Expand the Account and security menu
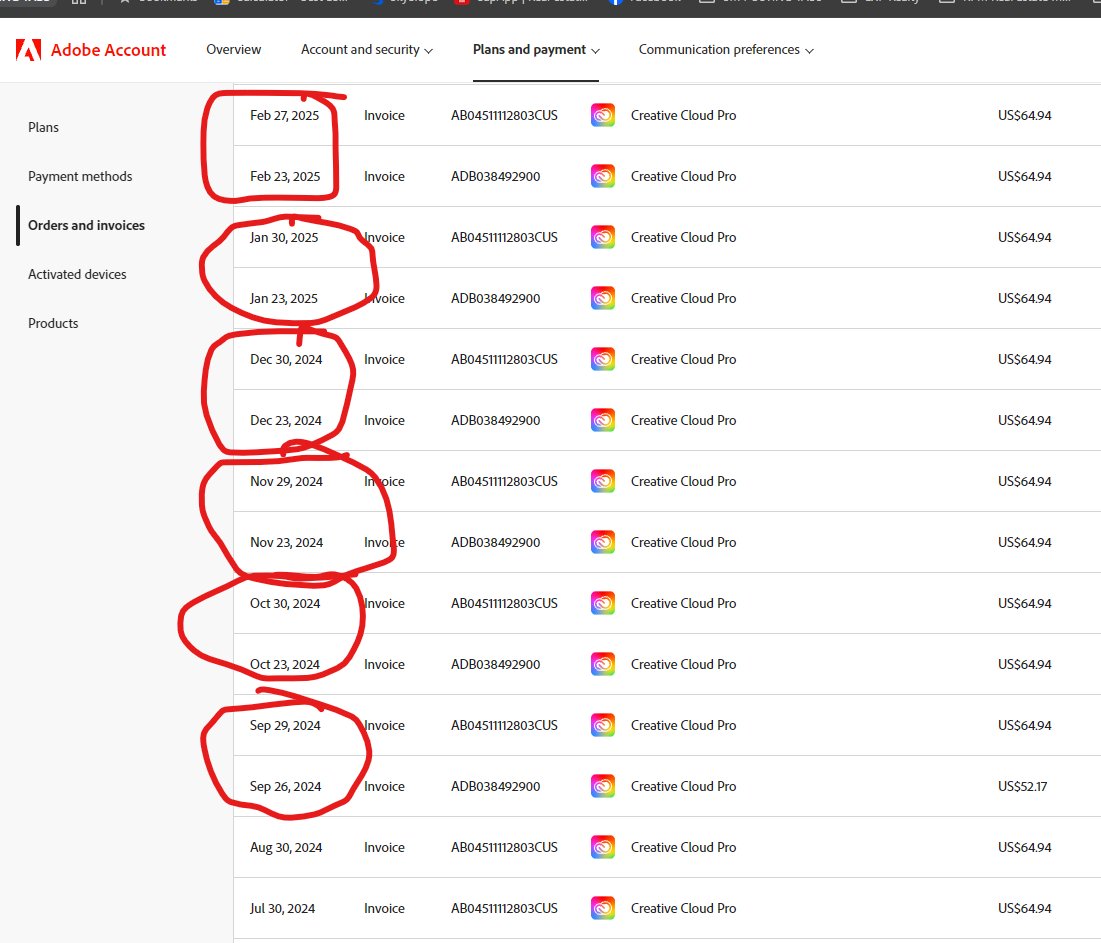Image resolution: width=1101 pixels, height=943 pixels. 367,50
